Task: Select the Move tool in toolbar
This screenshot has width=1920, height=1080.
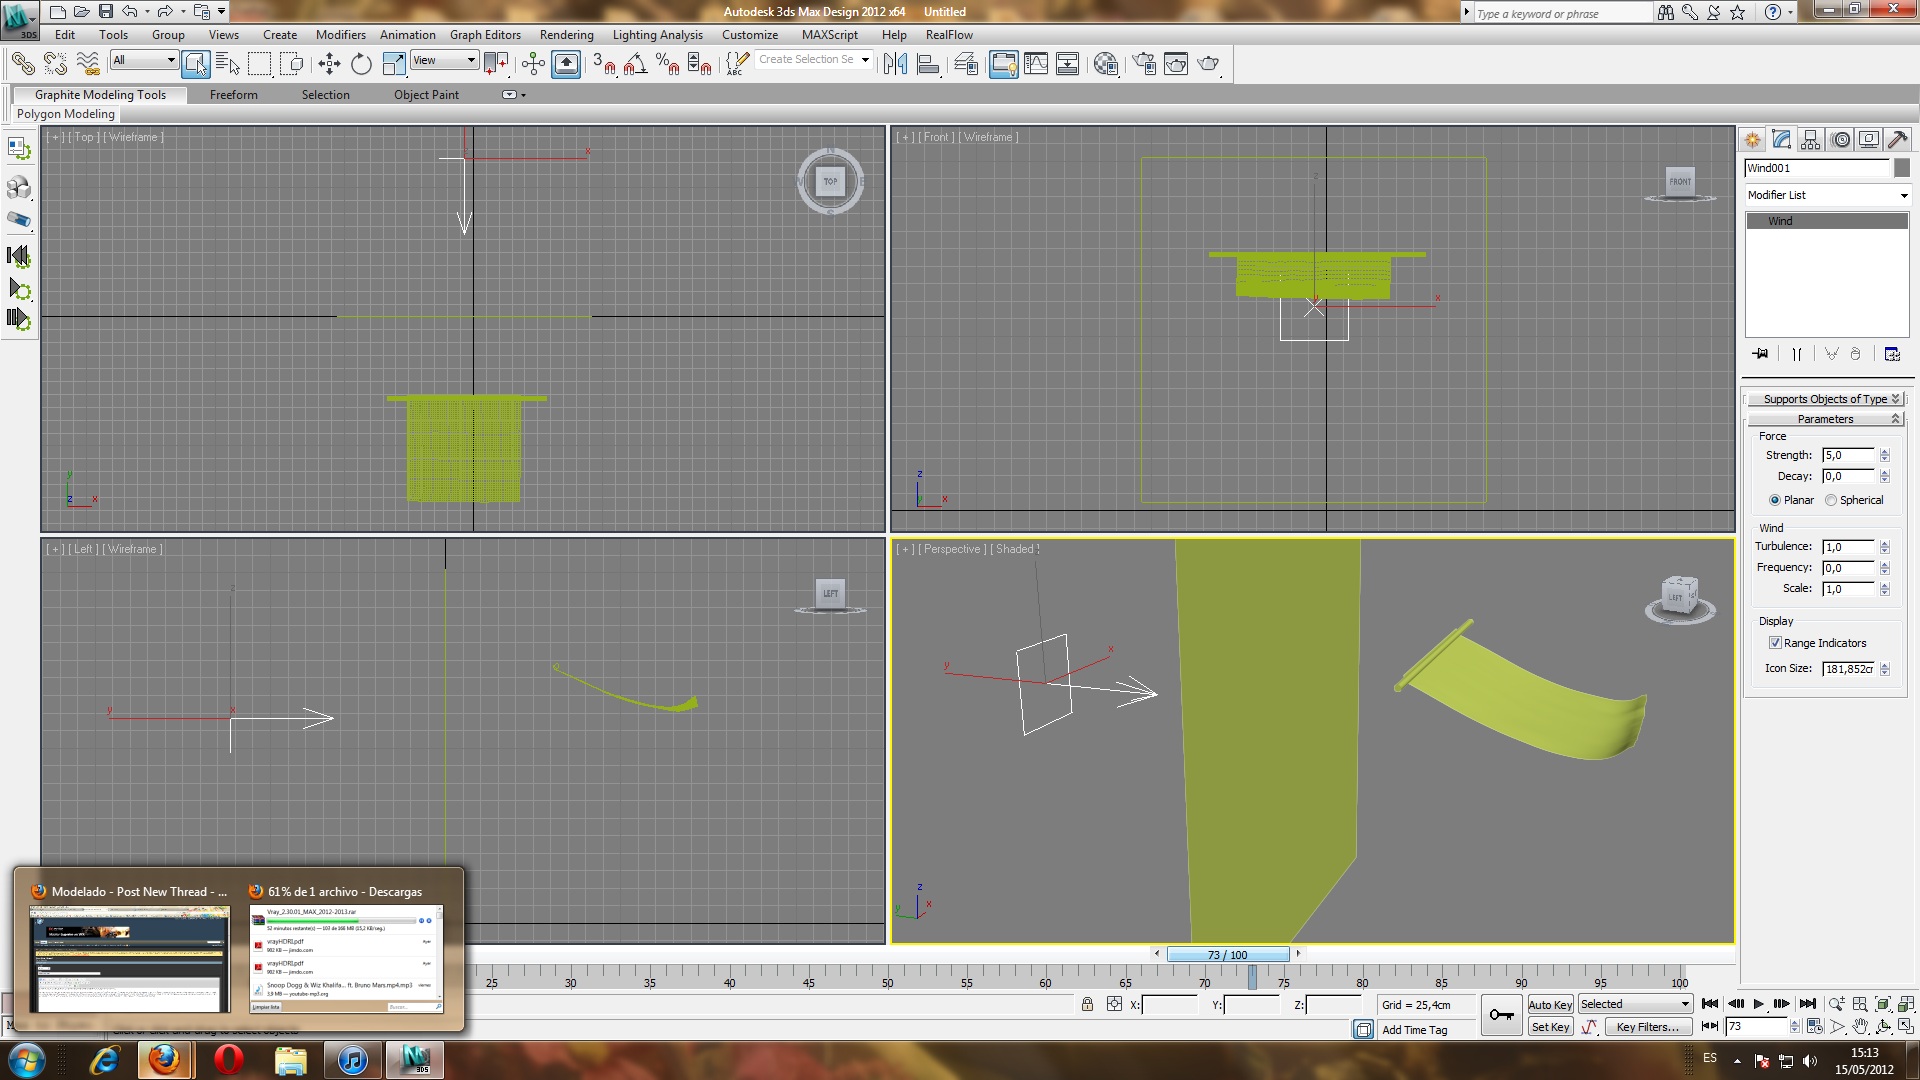Action: click(x=329, y=64)
